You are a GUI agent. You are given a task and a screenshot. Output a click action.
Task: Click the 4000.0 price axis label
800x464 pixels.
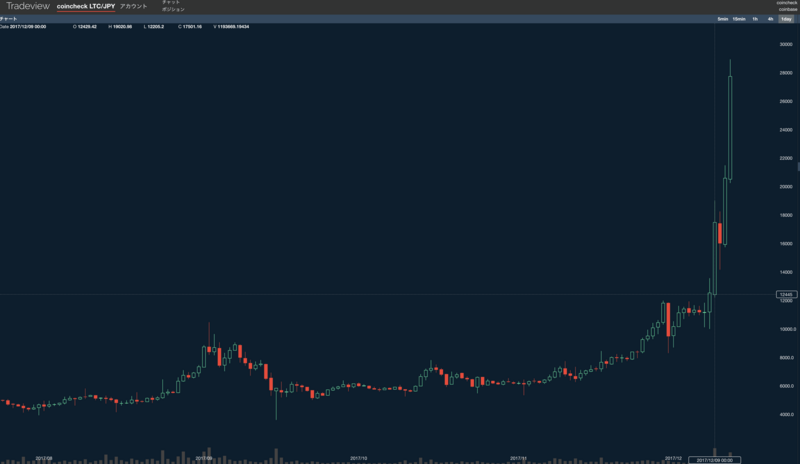[x=786, y=414]
